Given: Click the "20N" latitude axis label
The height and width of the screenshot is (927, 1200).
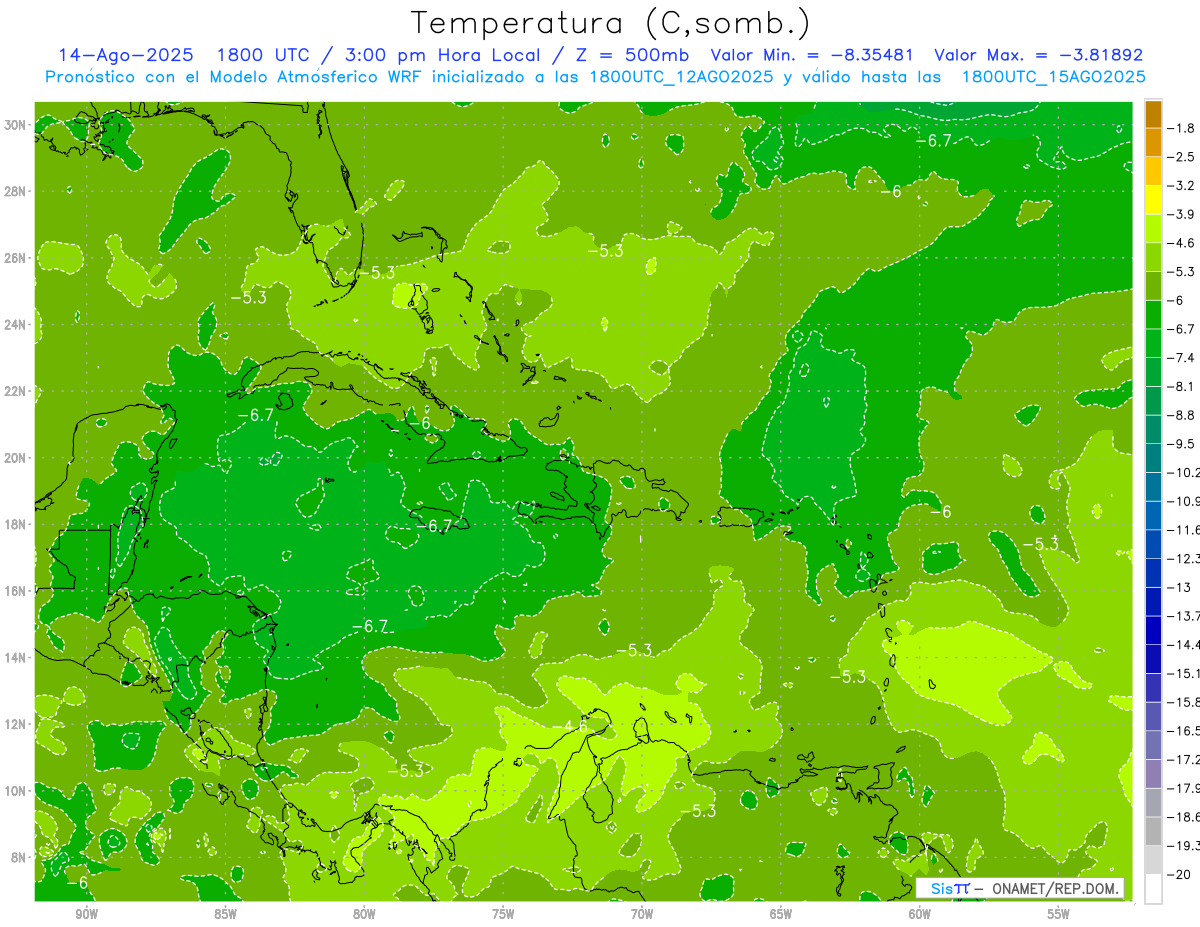Looking at the screenshot, I should pyautogui.click(x=16, y=457).
